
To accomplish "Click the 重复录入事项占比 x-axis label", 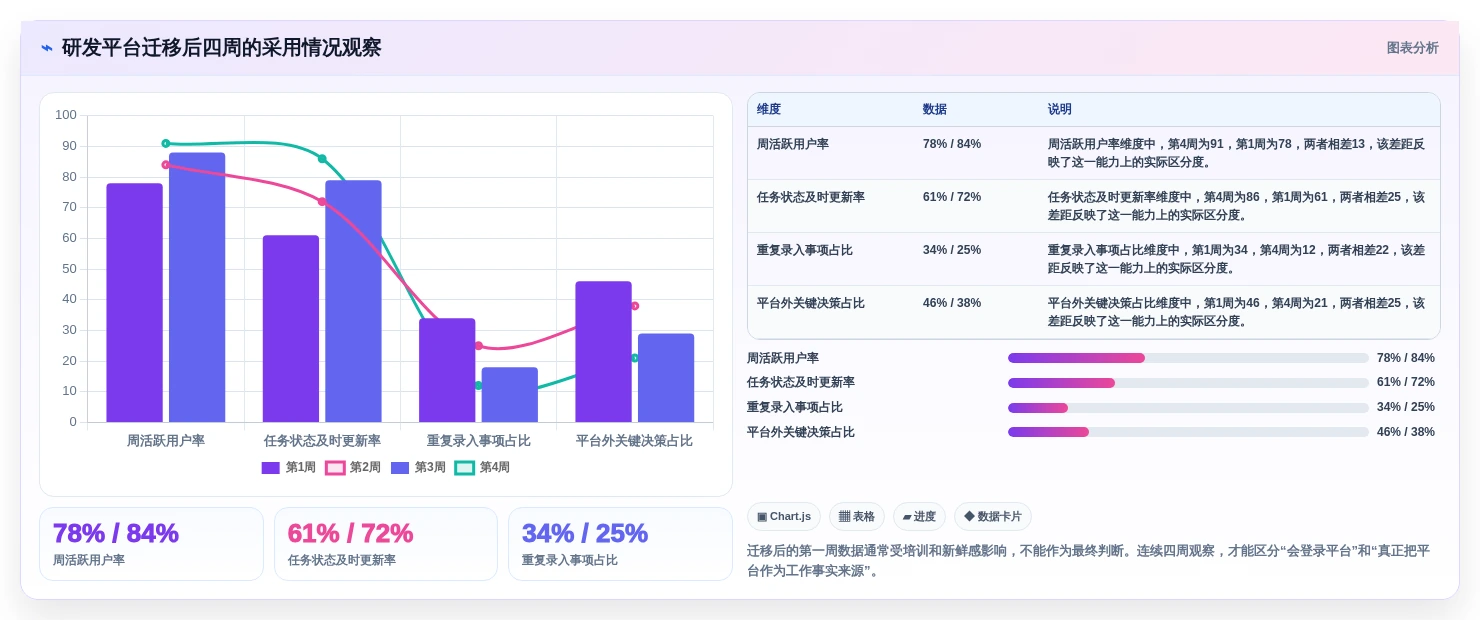I will click(478, 440).
